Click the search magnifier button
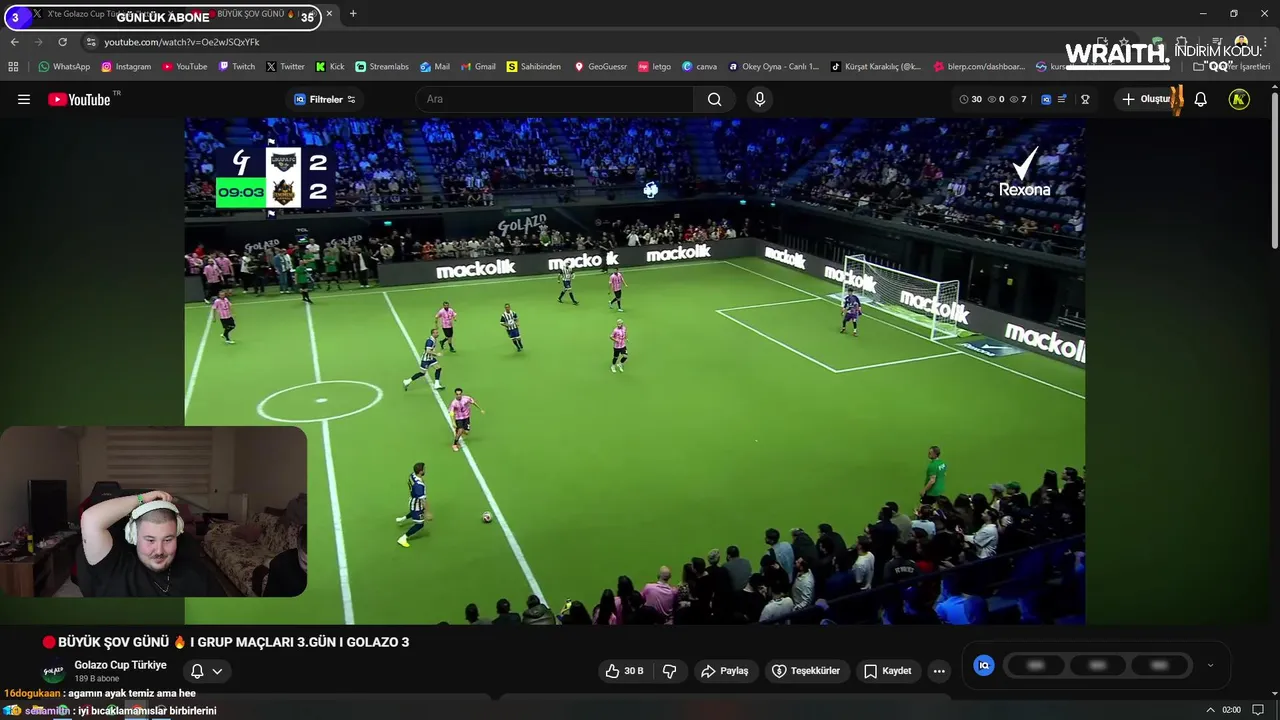The image size is (1280, 720). 714,99
